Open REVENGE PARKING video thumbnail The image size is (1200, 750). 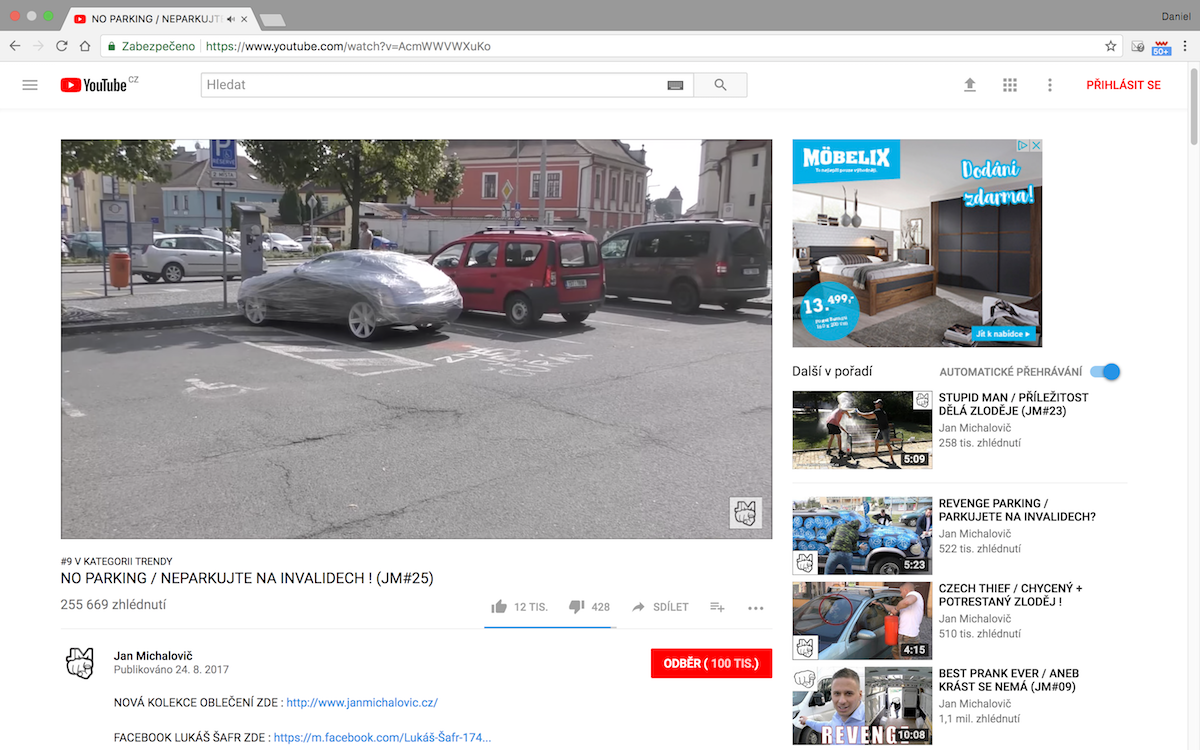pyautogui.click(x=863, y=536)
